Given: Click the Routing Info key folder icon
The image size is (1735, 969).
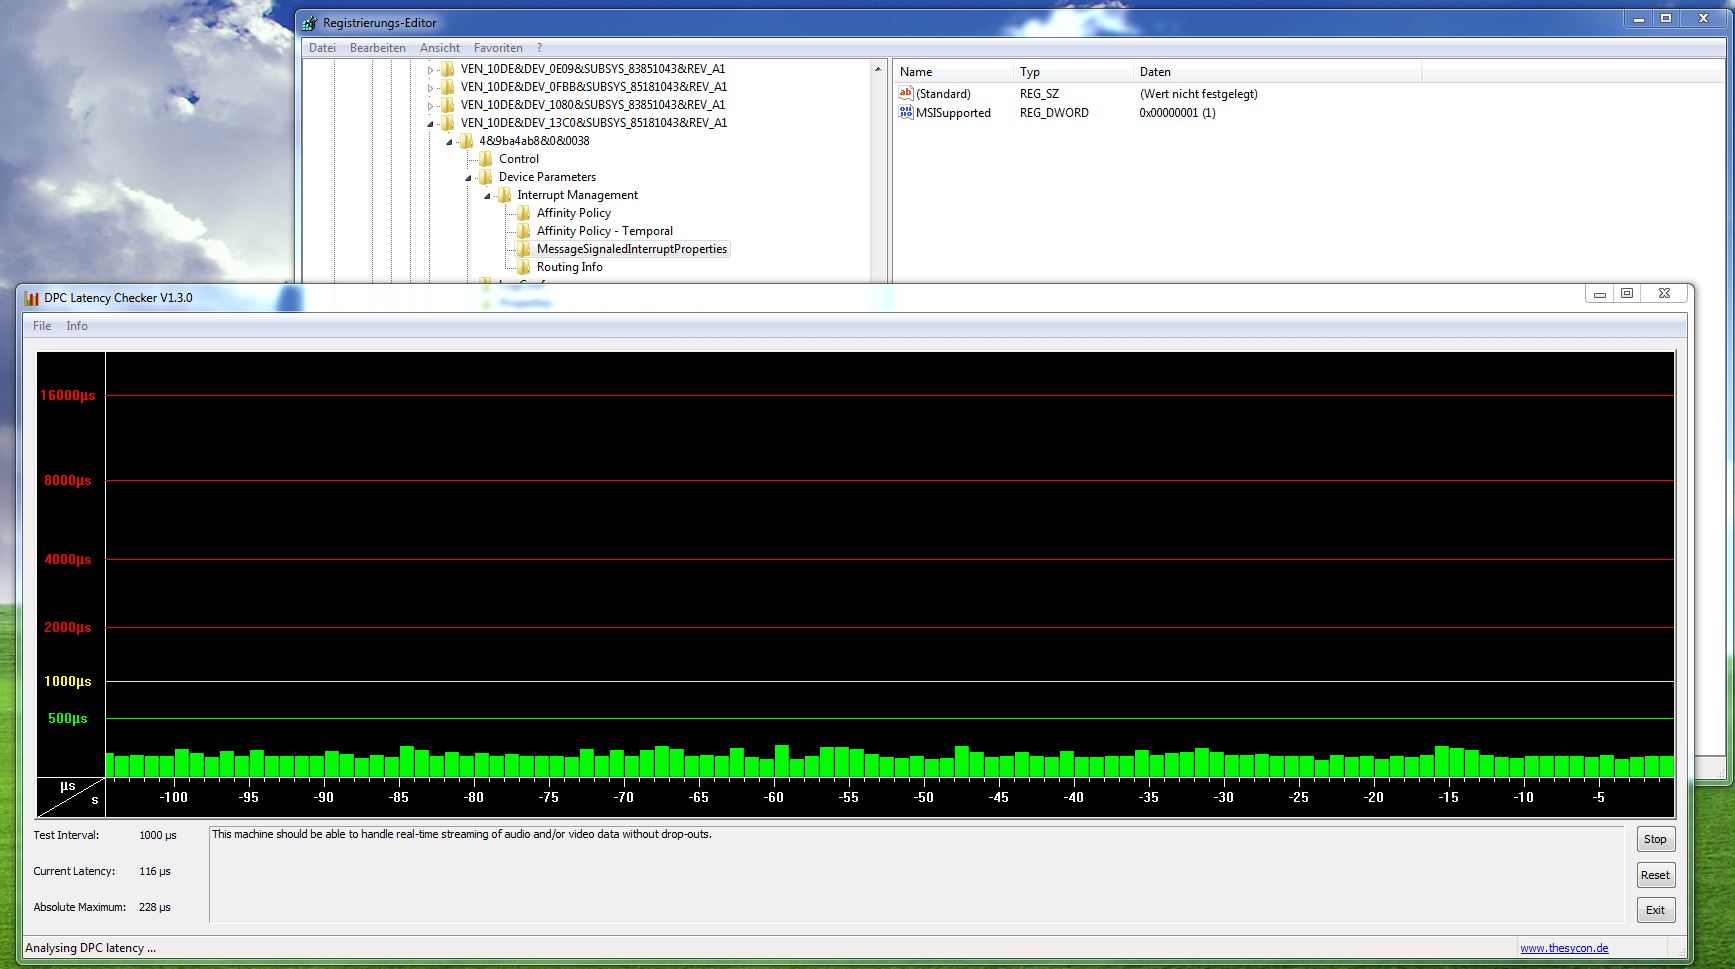Looking at the screenshot, I should pyautogui.click(x=525, y=267).
